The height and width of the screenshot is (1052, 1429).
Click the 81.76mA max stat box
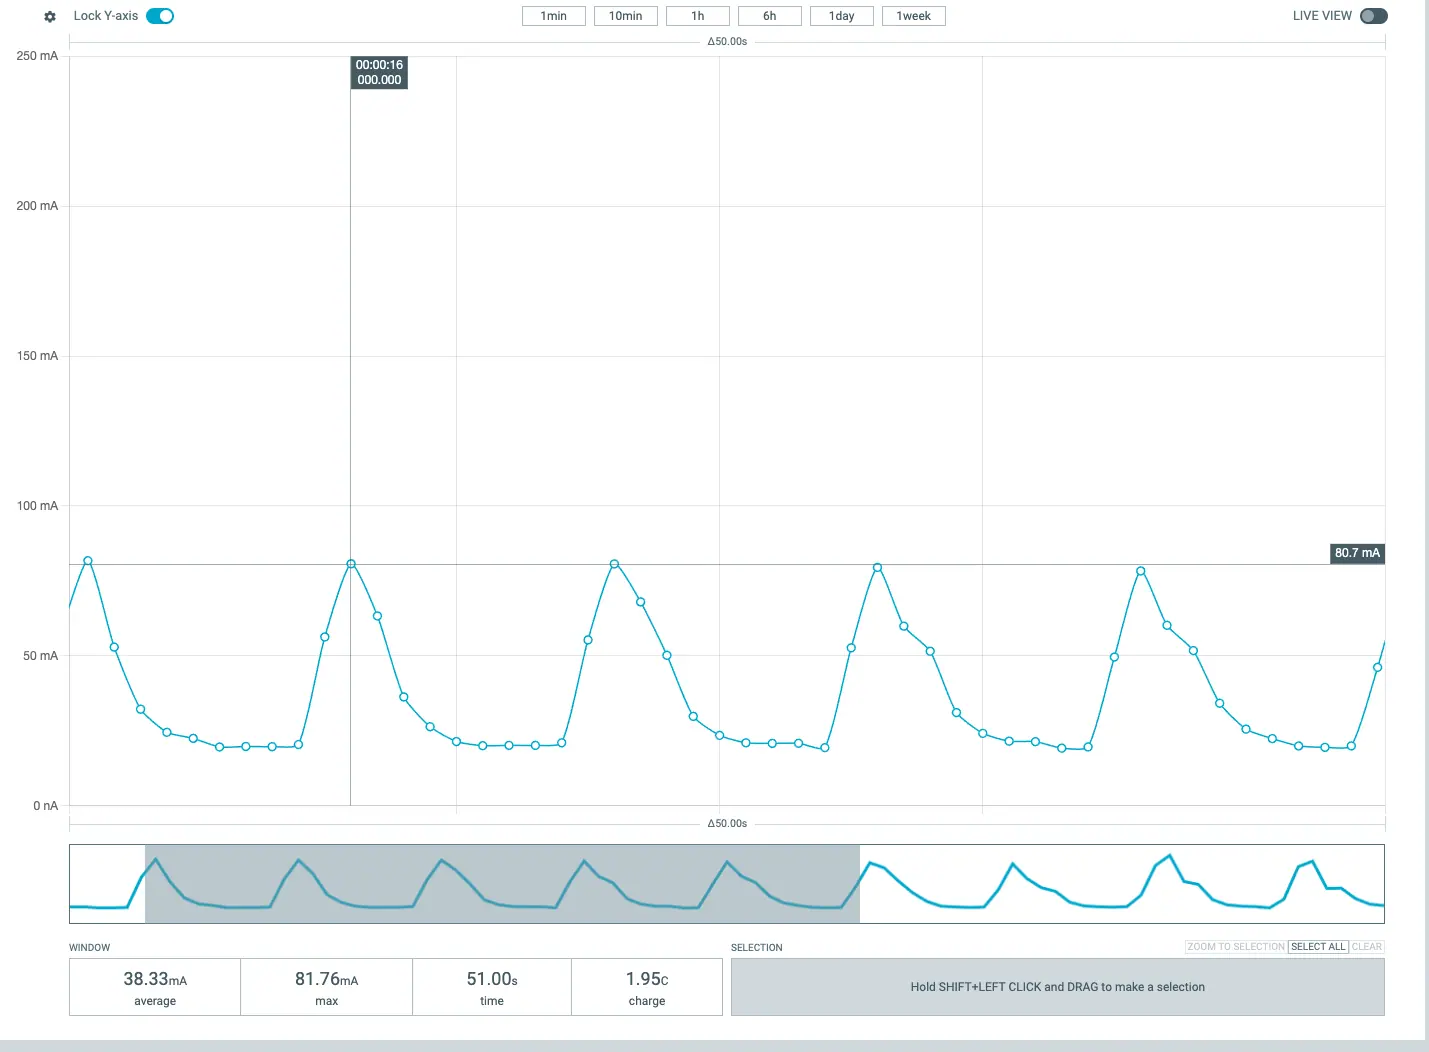coord(326,987)
